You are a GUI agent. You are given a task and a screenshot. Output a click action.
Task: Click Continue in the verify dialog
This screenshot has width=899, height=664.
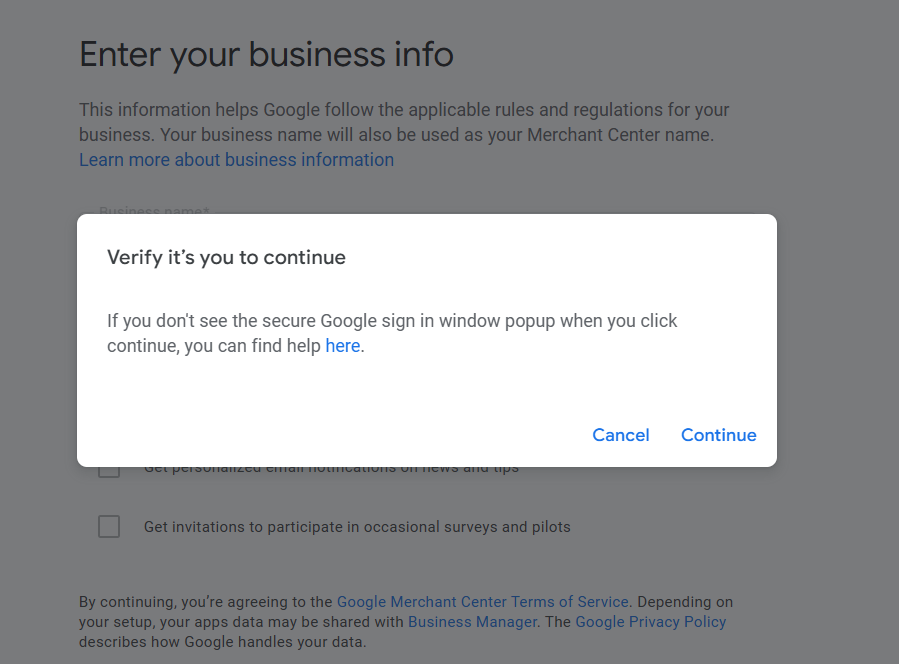click(718, 435)
